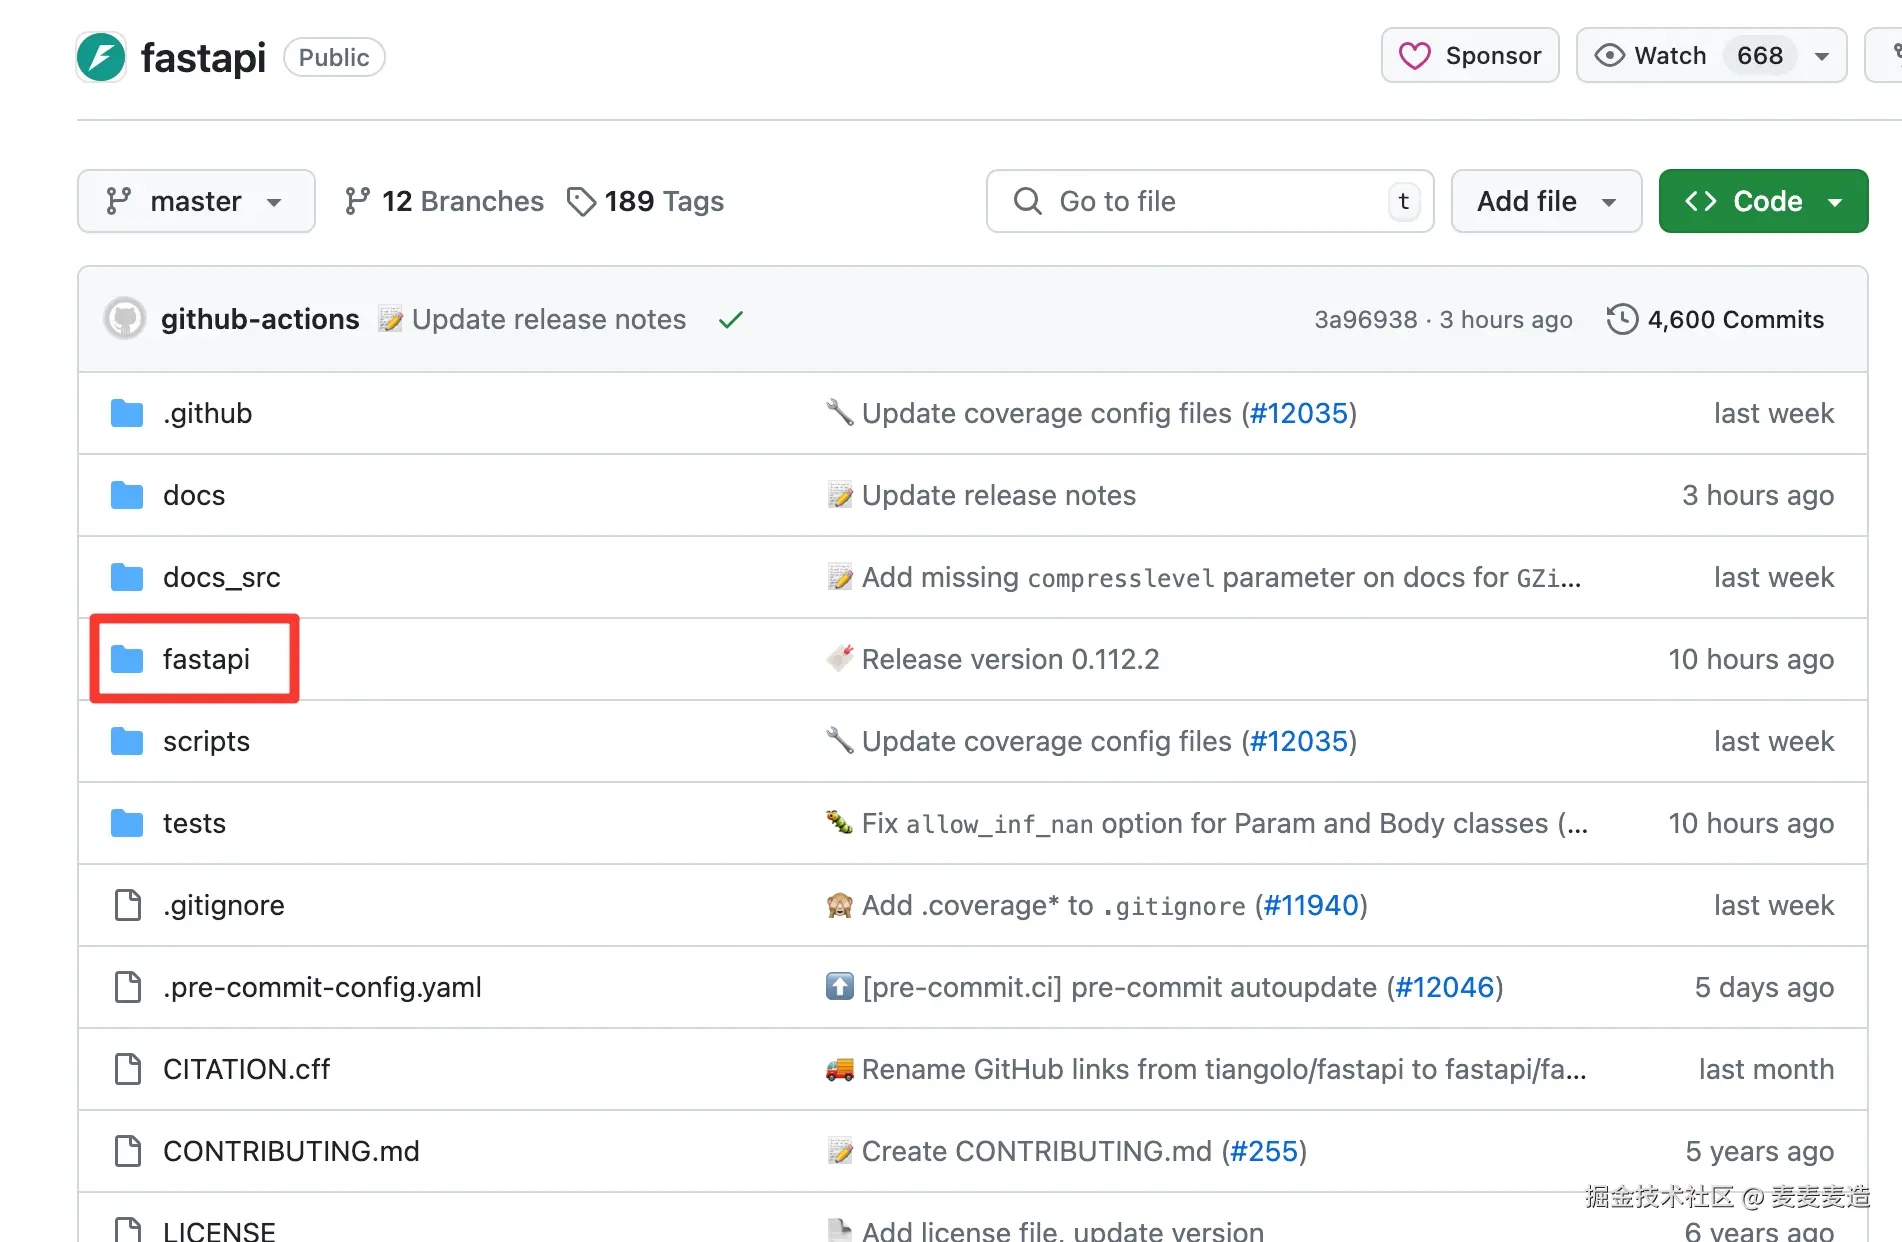1902x1242 pixels.
Task: Click the Sponsor heart icon
Action: coord(1414,56)
